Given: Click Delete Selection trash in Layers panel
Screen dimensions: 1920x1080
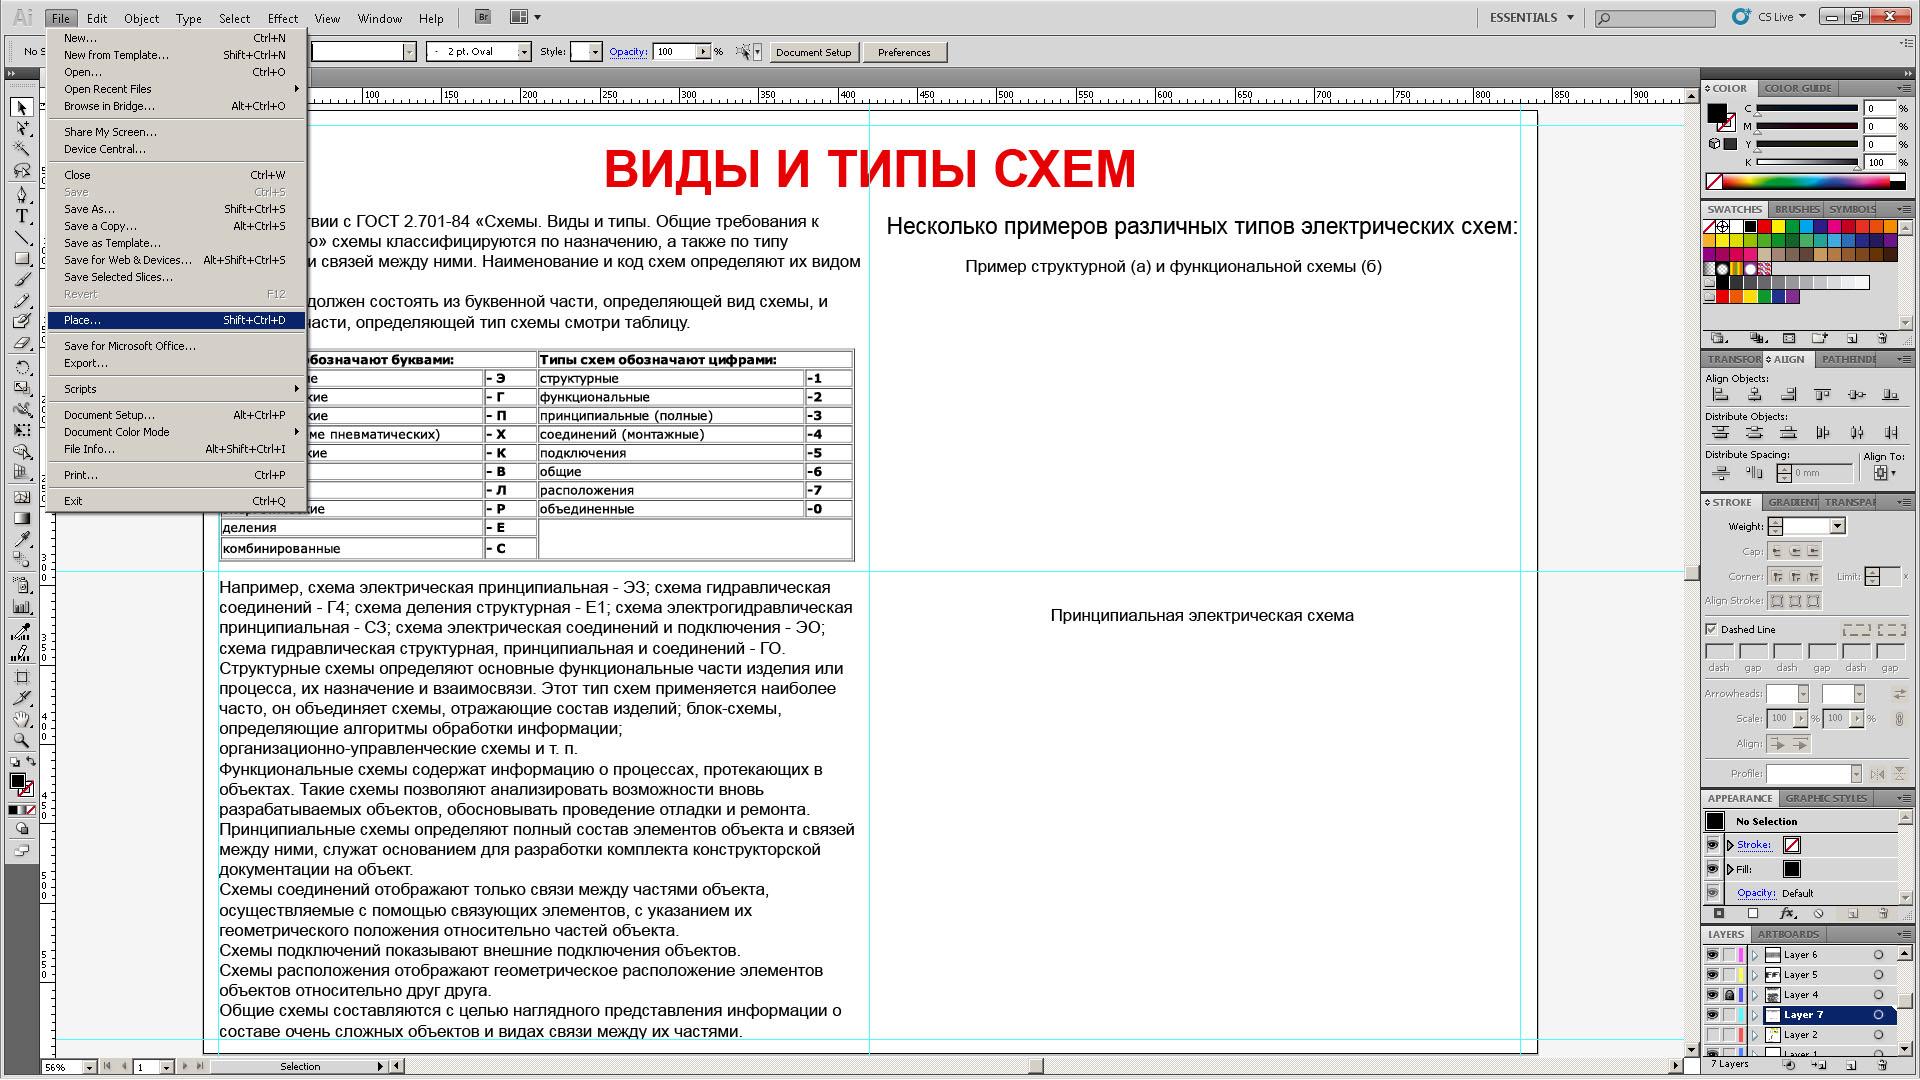Looking at the screenshot, I should pyautogui.click(x=1883, y=1065).
